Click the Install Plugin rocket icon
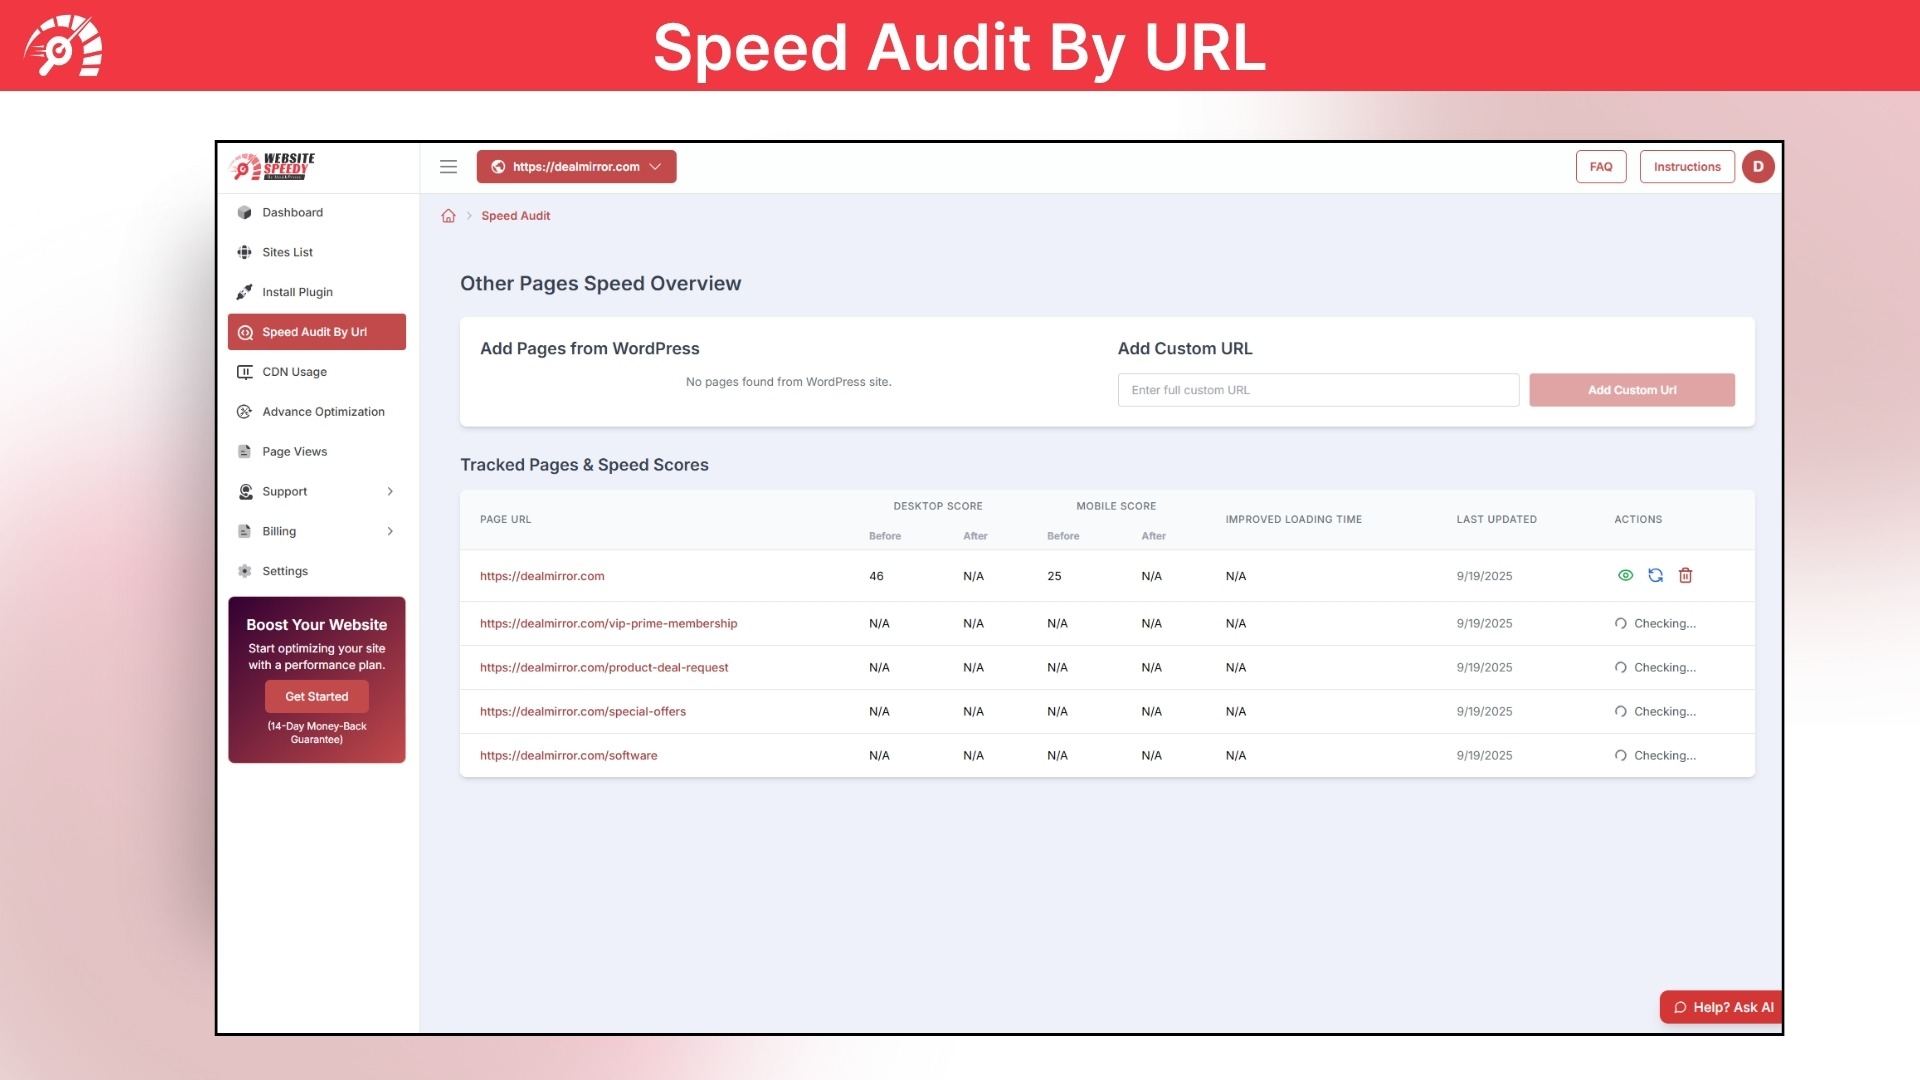The width and height of the screenshot is (1920, 1080). coord(244,292)
